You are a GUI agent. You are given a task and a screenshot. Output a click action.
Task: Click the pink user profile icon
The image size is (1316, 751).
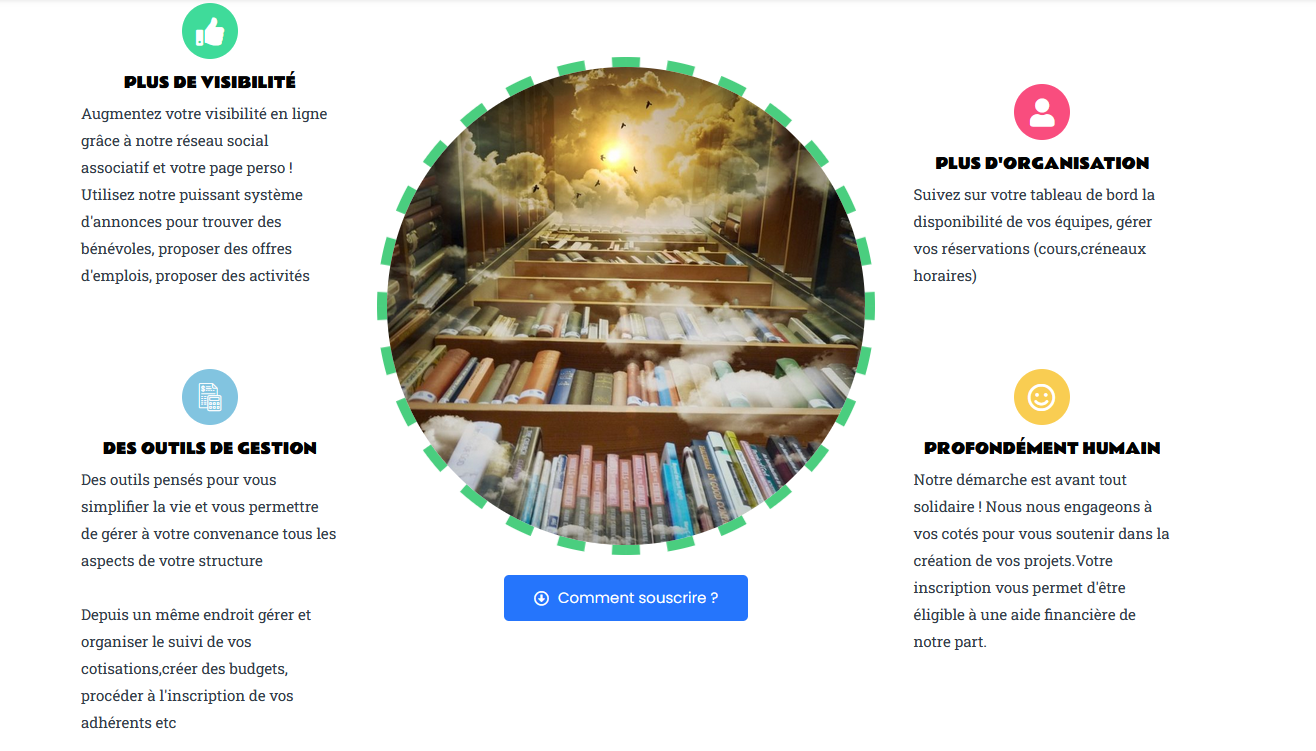click(x=1042, y=112)
